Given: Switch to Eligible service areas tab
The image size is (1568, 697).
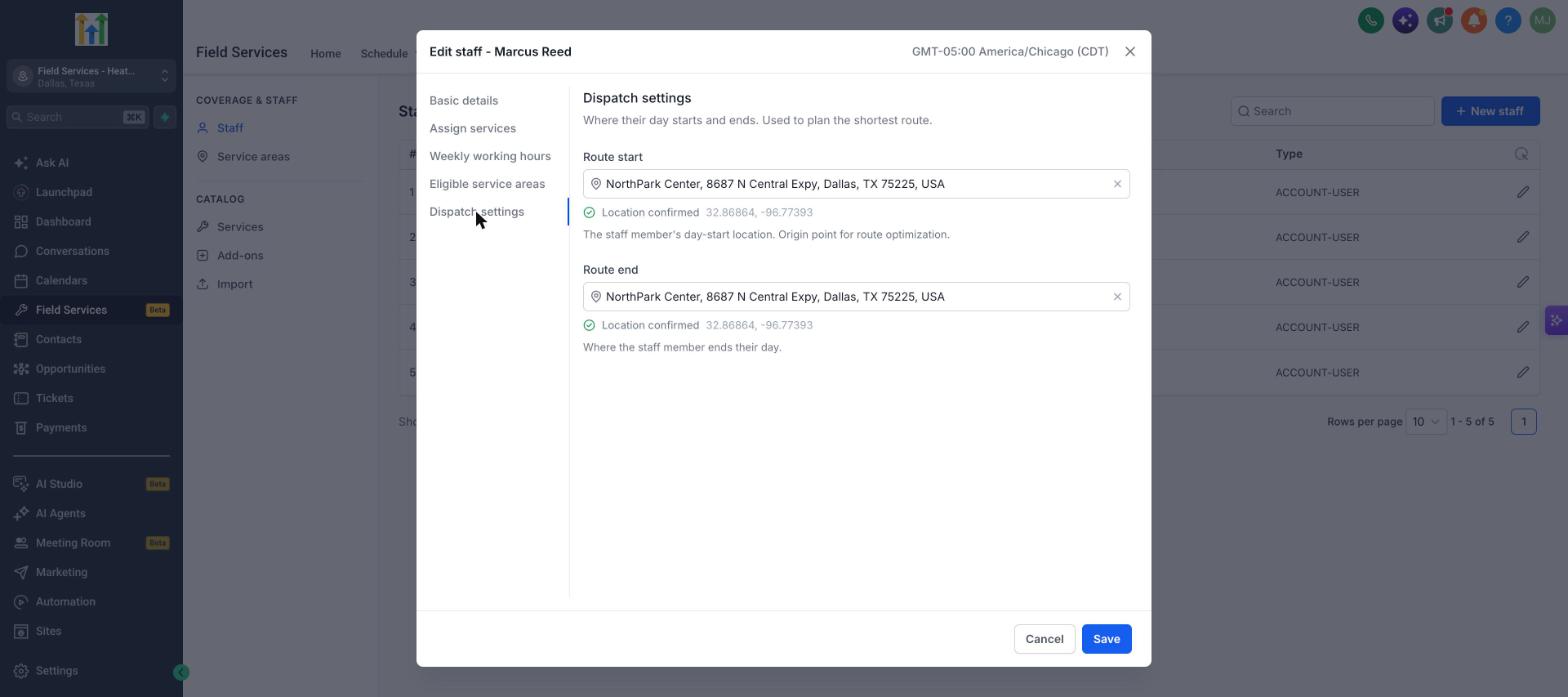Looking at the screenshot, I should 487,184.
